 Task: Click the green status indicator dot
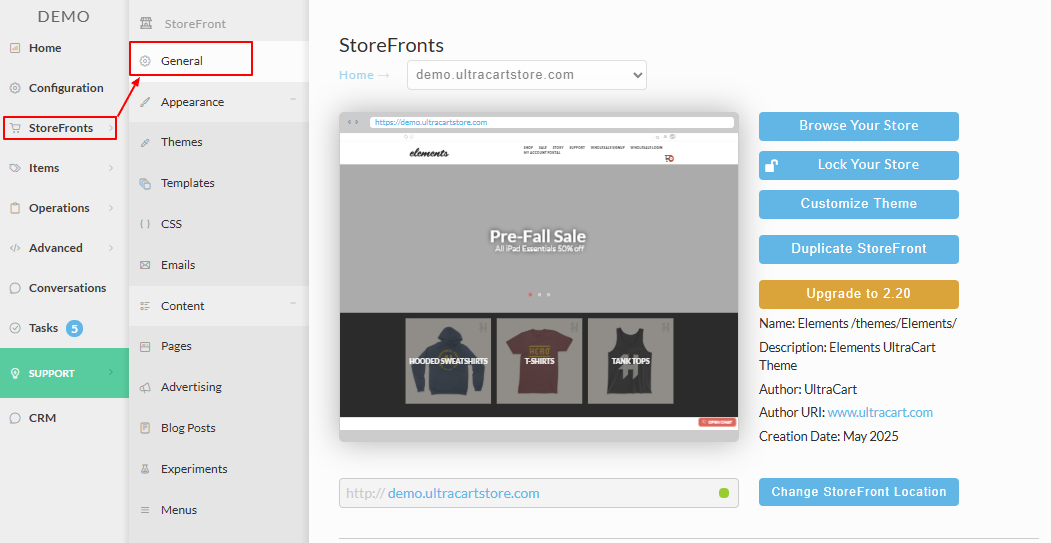724,493
